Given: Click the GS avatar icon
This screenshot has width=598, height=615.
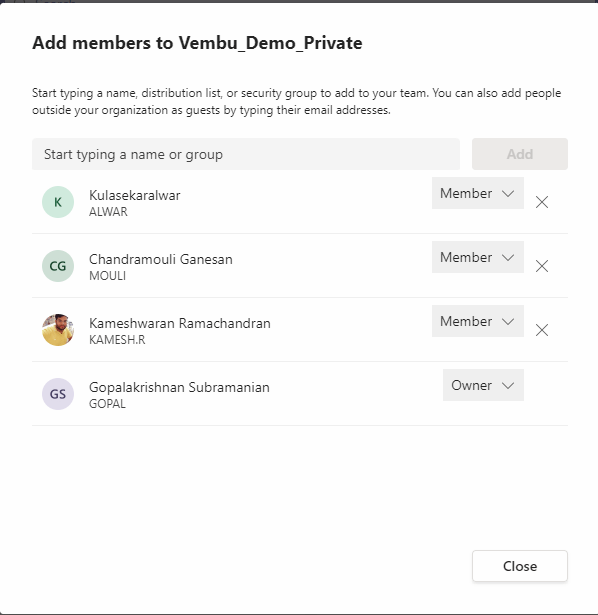Looking at the screenshot, I should [x=58, y=394].
